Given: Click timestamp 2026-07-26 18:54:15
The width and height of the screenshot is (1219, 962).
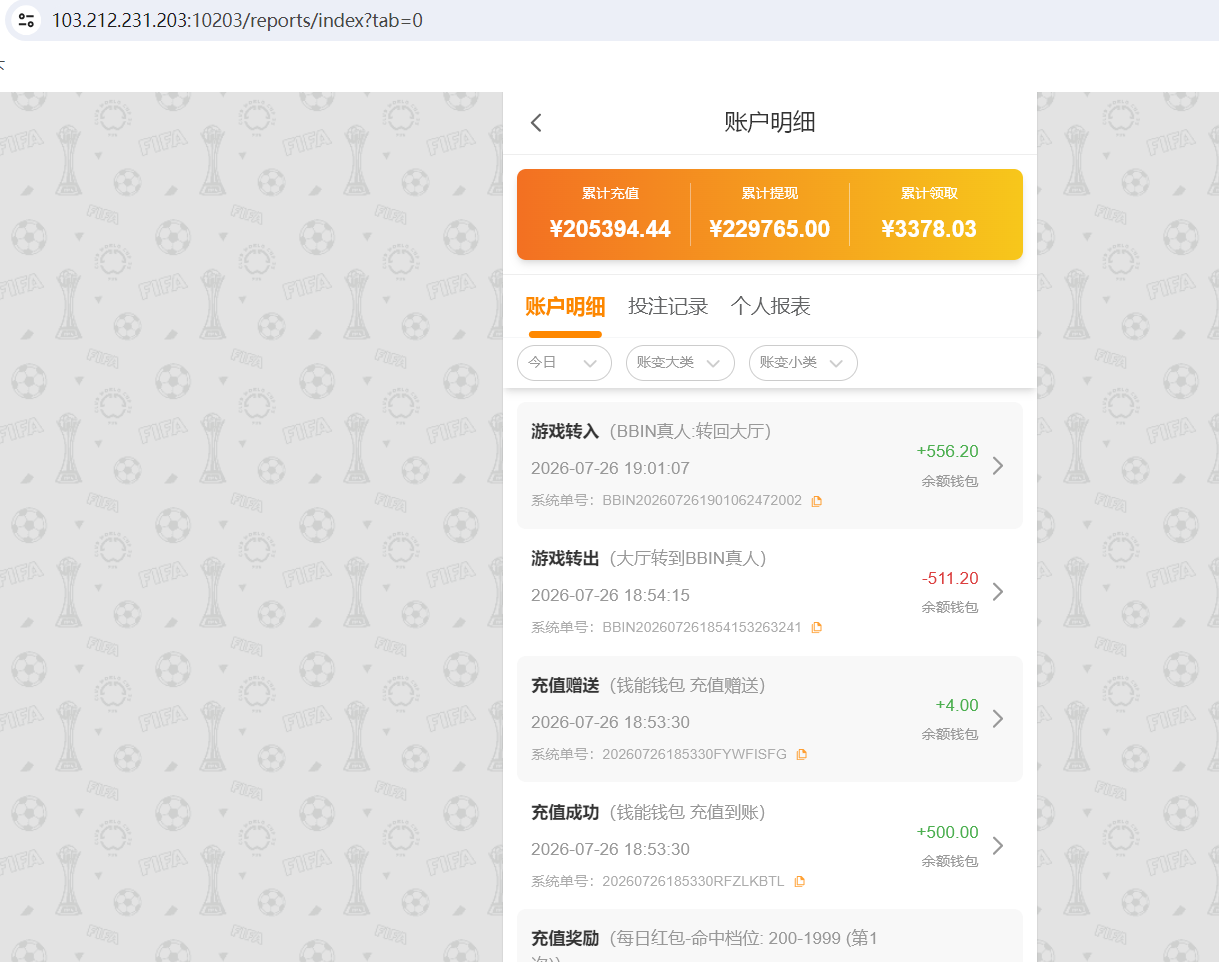Looking at the screenshot, I should point(610,596).
